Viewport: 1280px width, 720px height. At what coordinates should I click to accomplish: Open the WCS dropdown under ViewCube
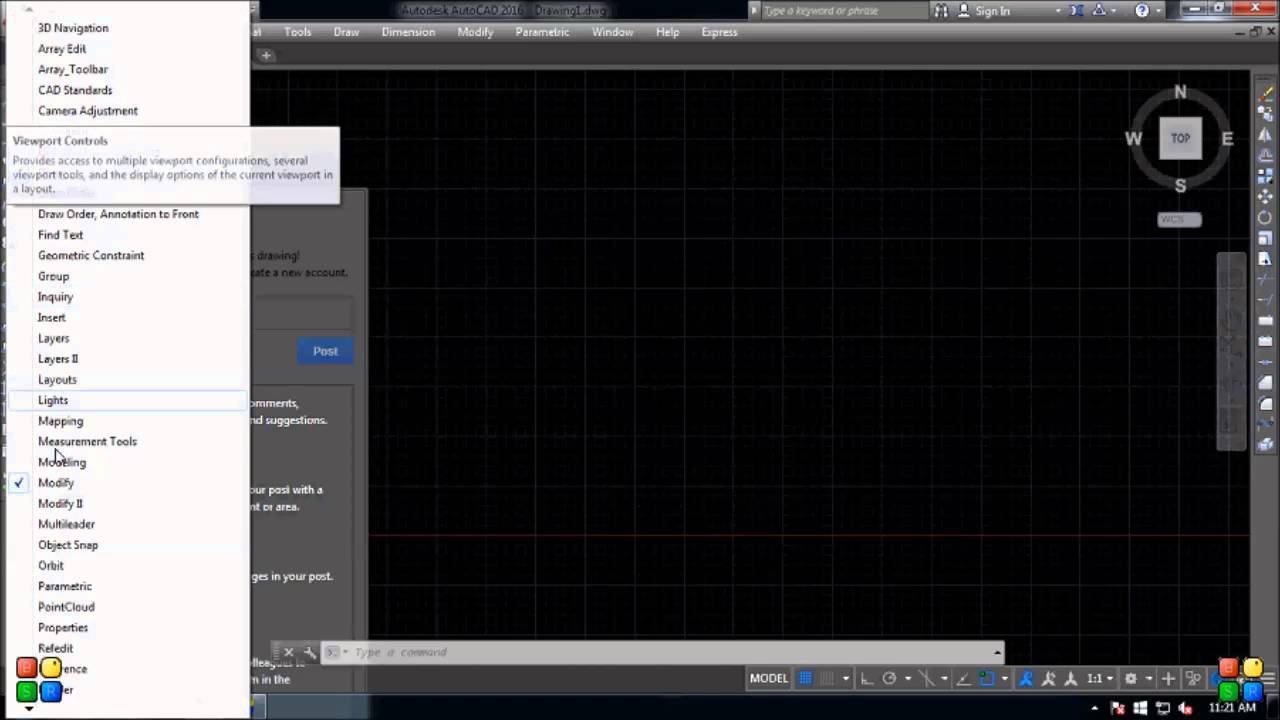[1180, 219]
